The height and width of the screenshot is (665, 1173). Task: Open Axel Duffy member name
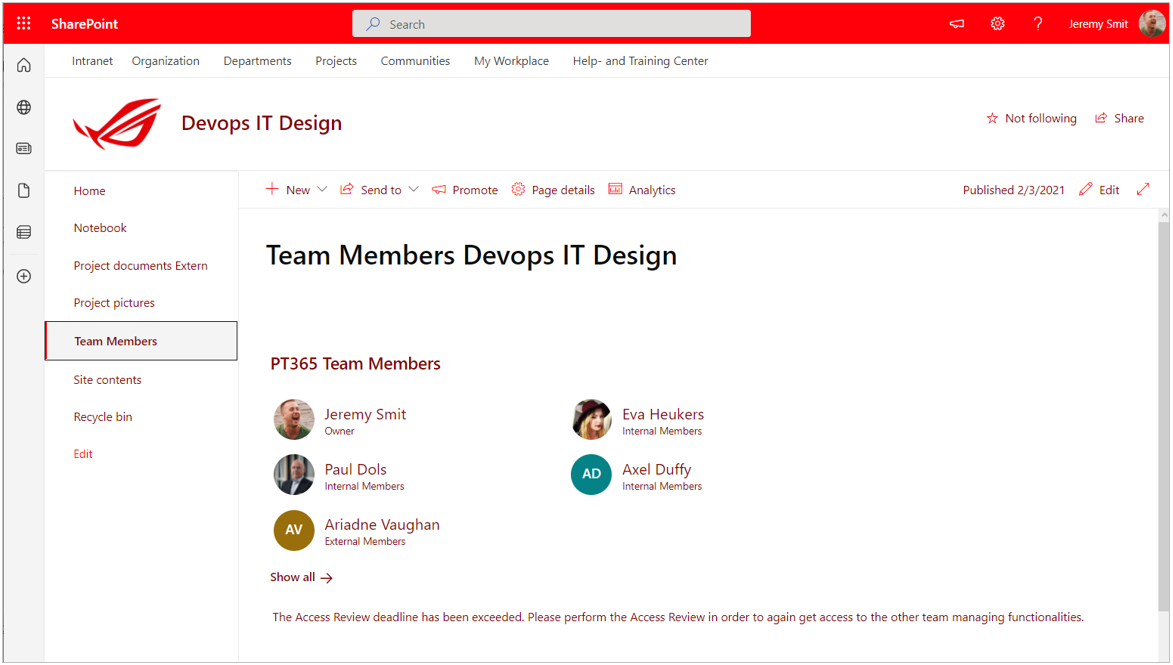(656, 470)
